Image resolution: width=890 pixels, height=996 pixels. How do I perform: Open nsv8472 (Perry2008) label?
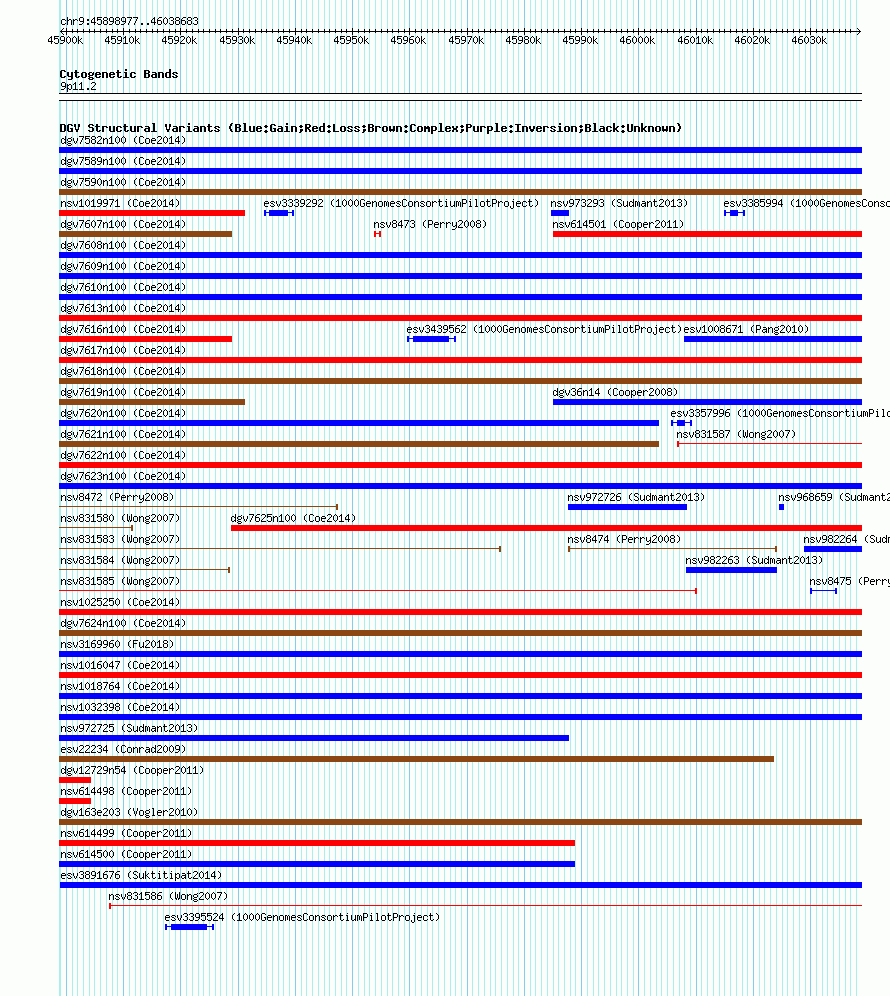pyautogui.click(x=117, y=497)
